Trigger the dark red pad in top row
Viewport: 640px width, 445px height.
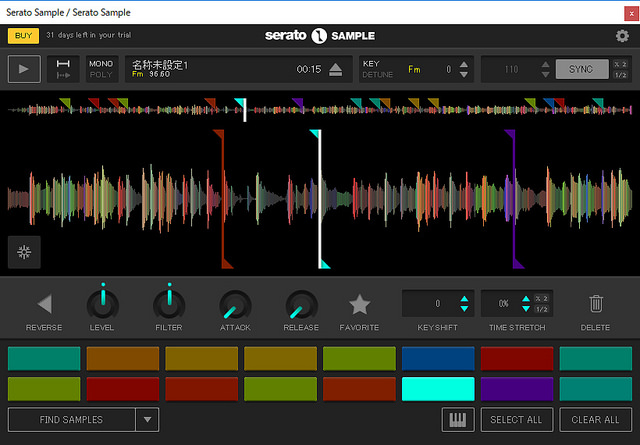pyautogui.click(x=517, y=358)
